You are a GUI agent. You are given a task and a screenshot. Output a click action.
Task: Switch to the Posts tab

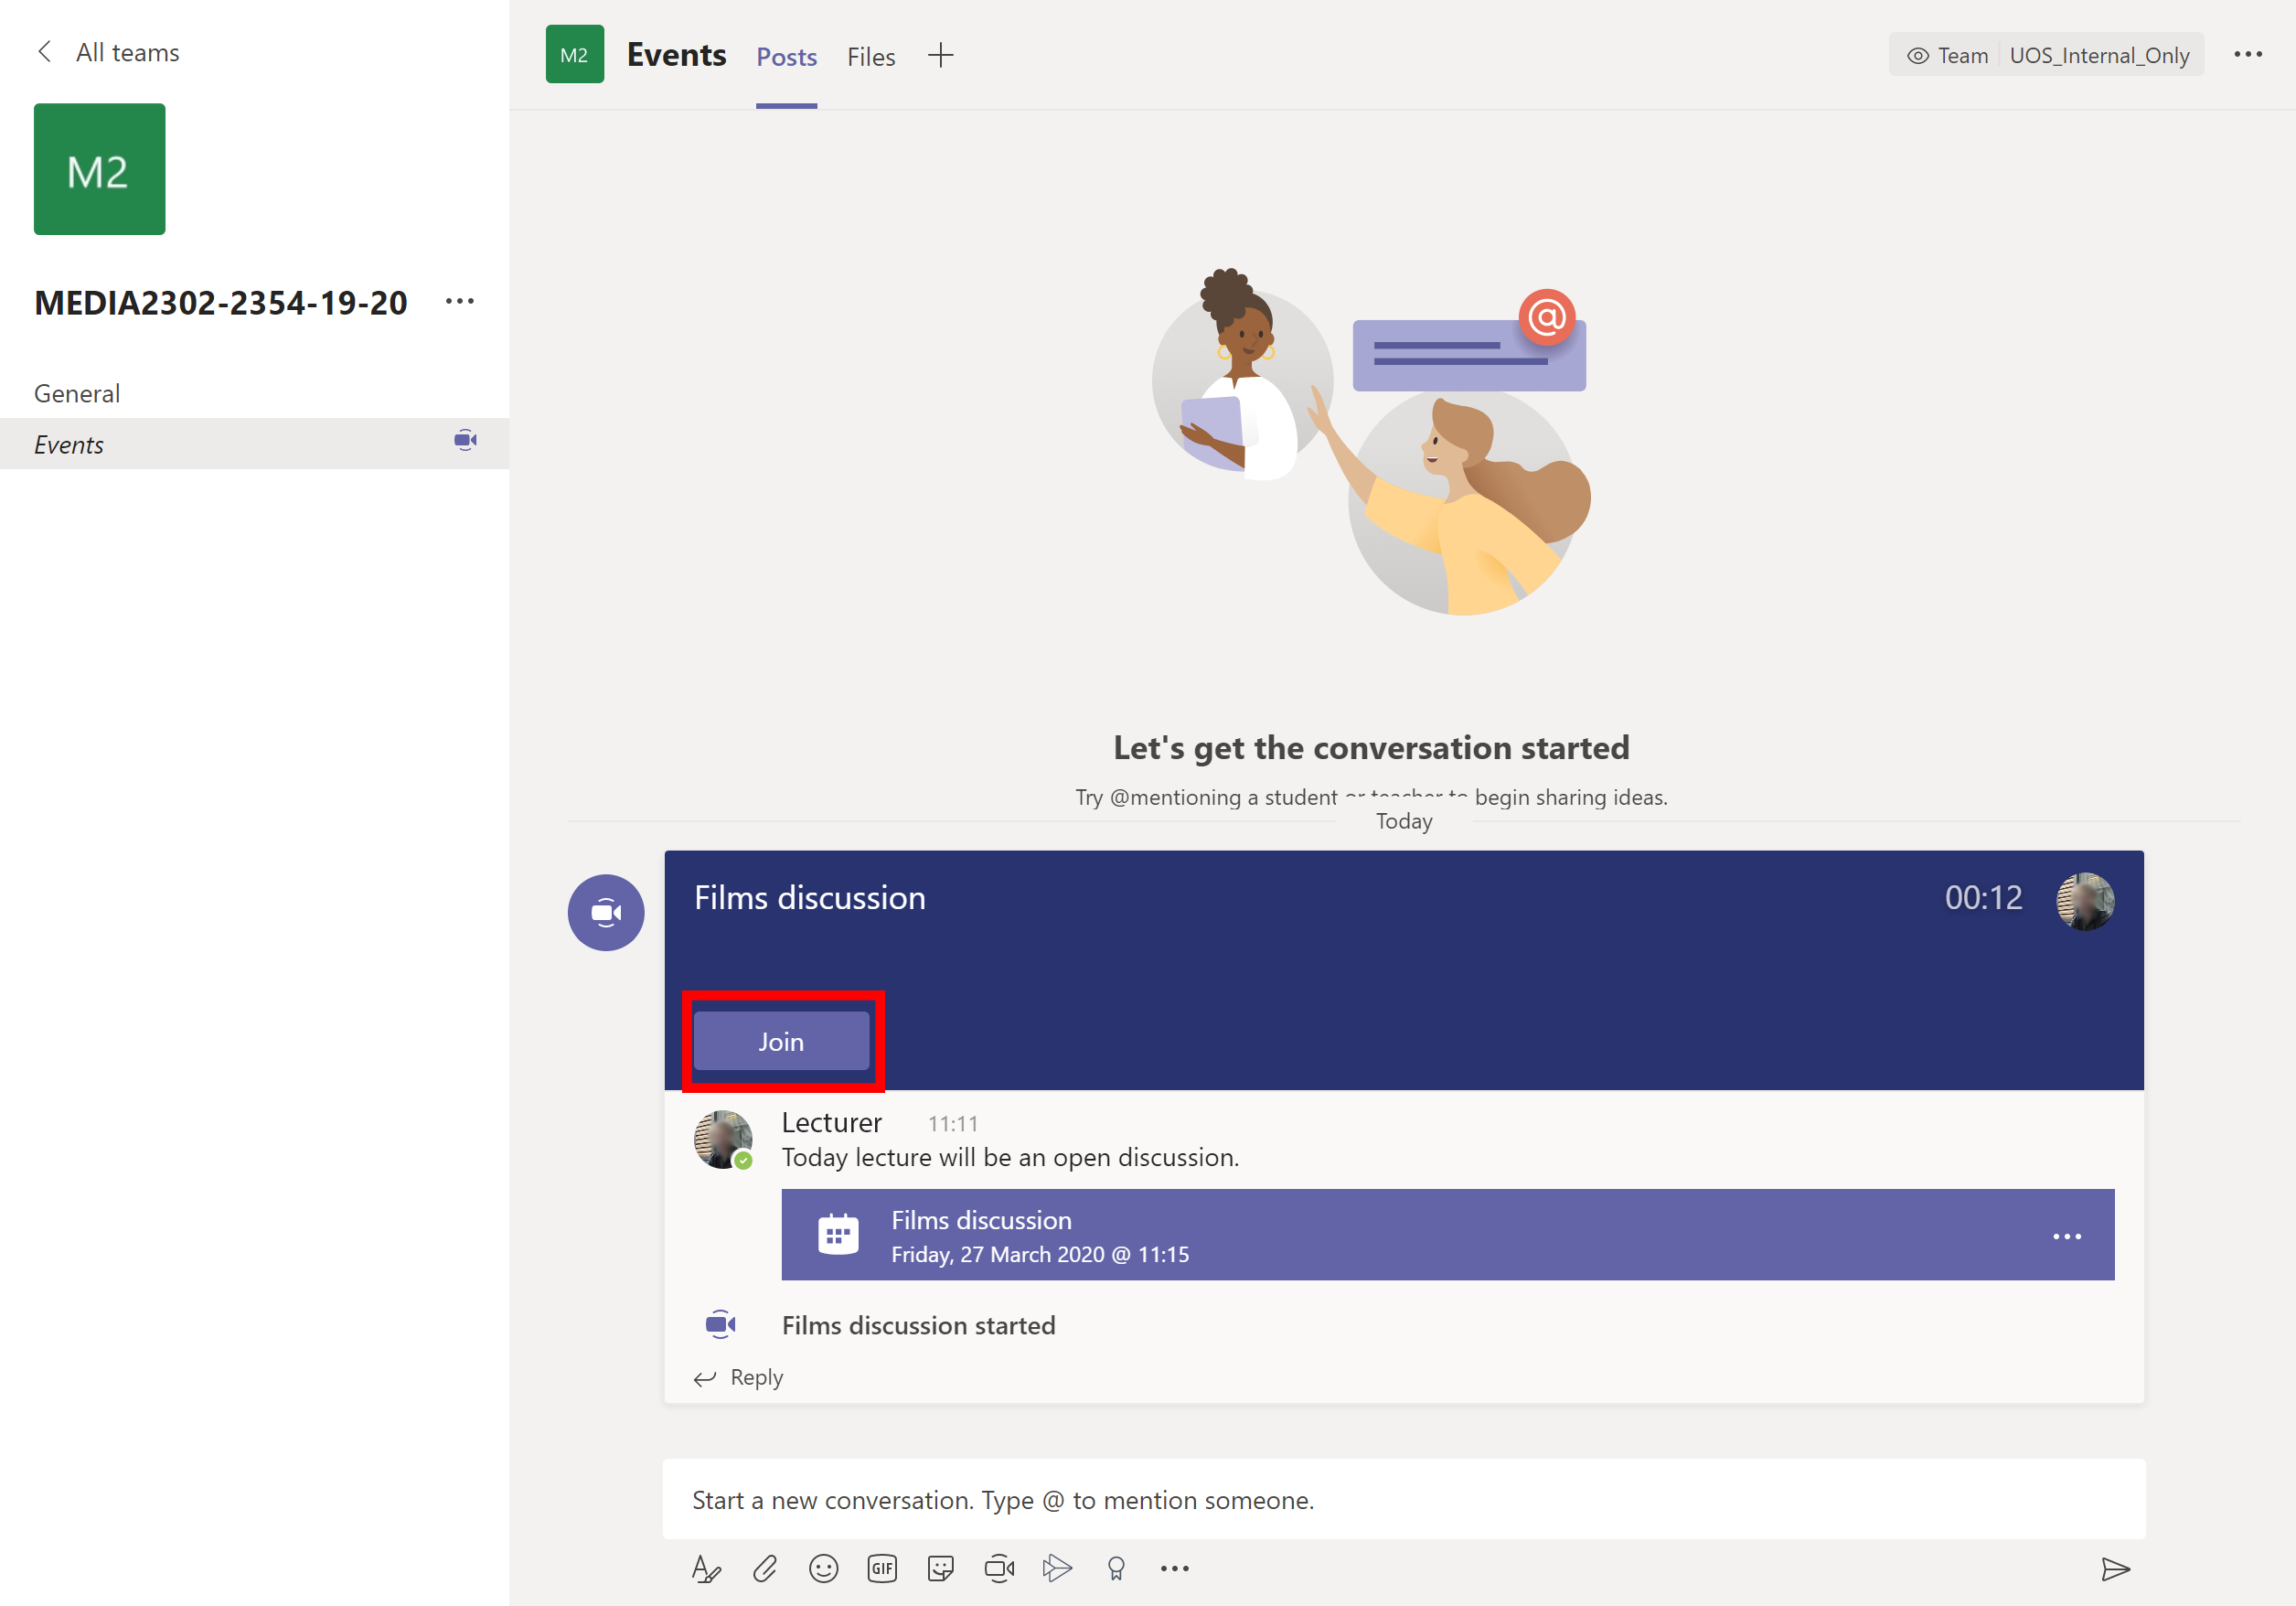coord(785,56)
